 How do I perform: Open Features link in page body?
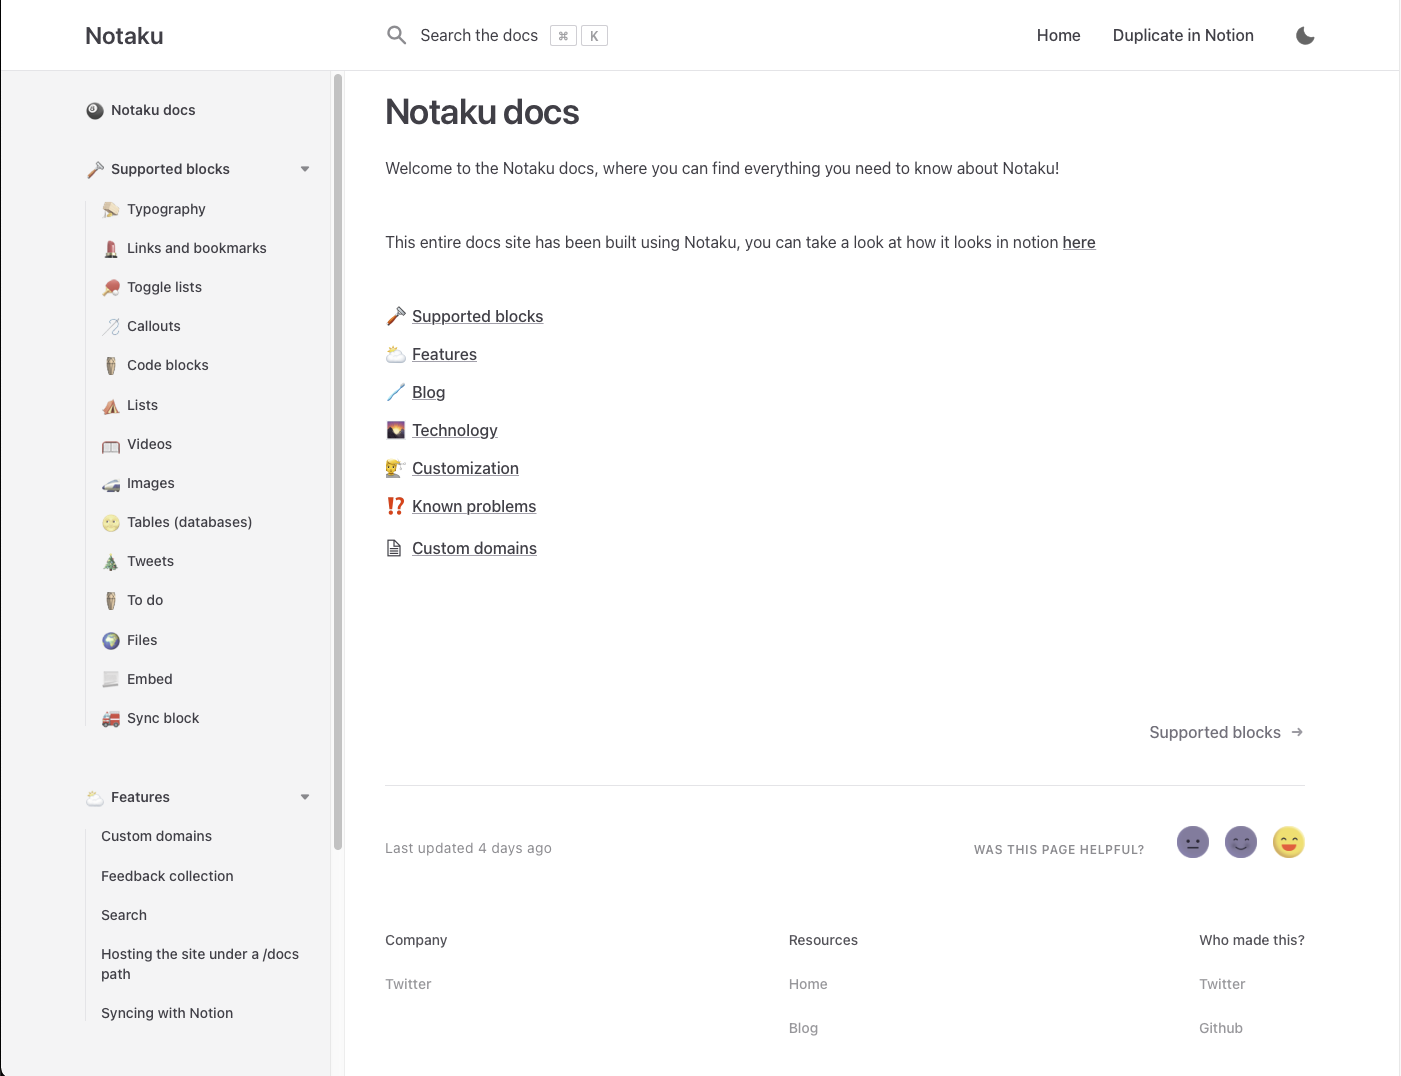tap(444, 354)
